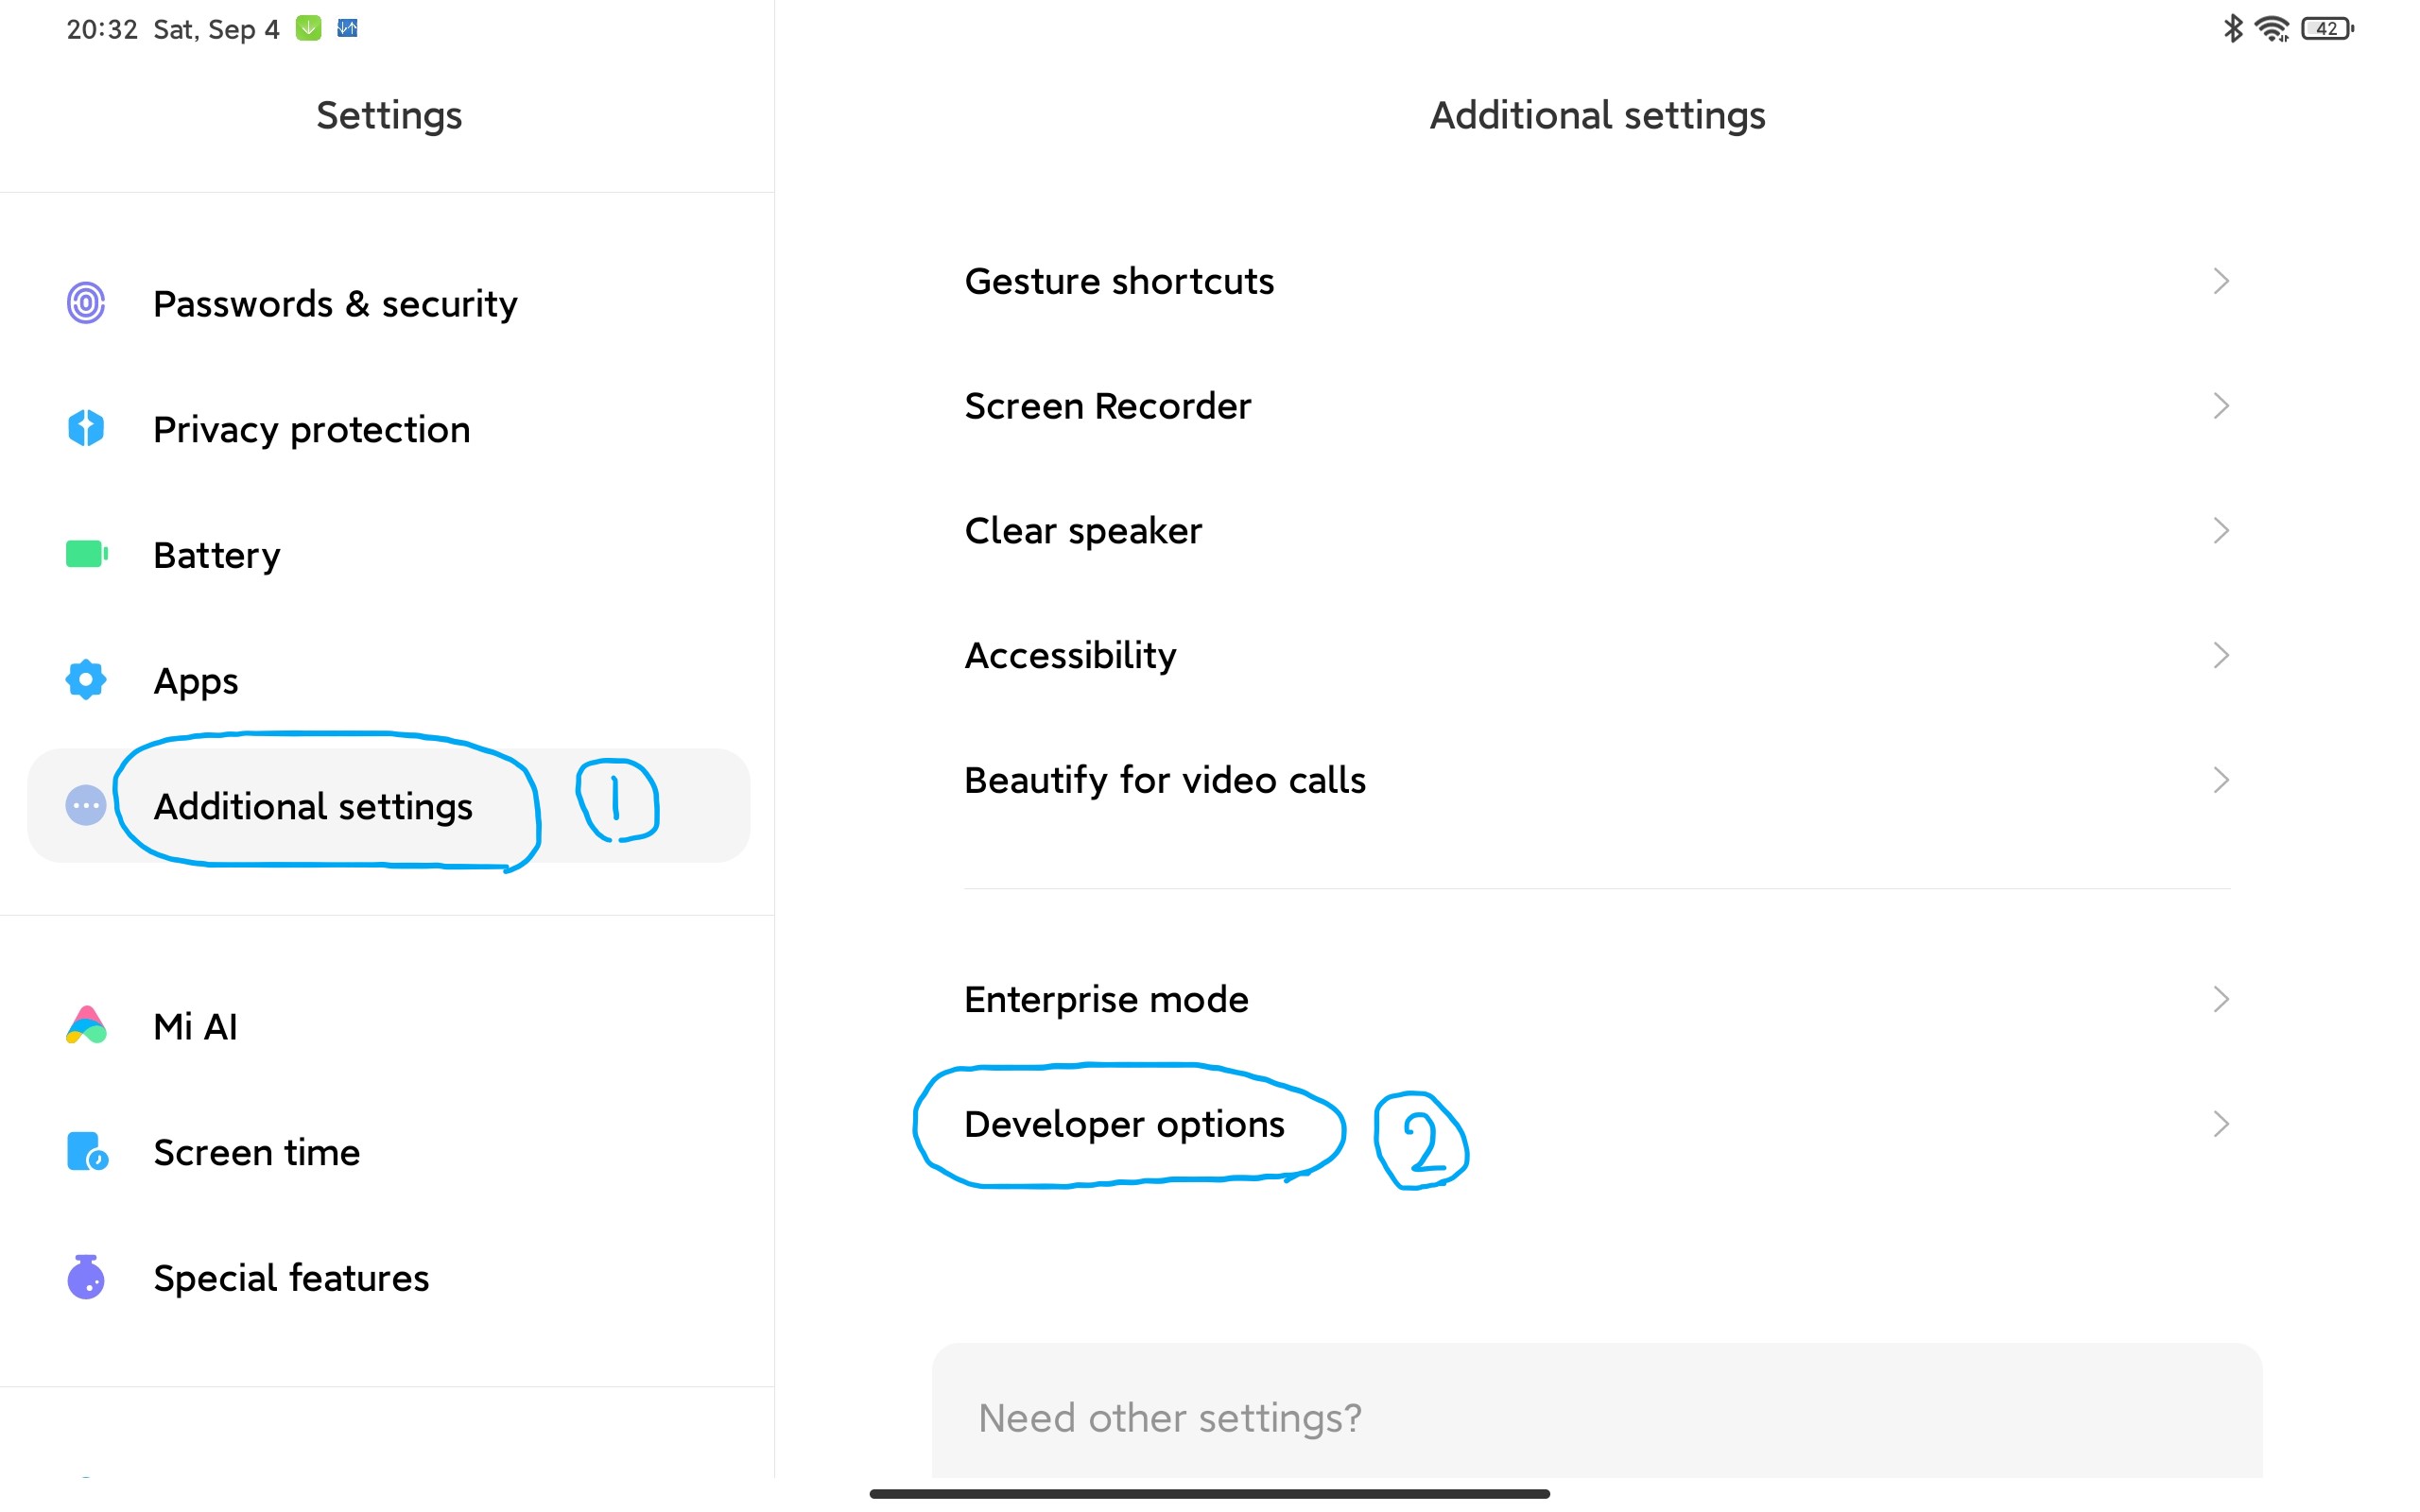The width and height of the screenshot is (2420, 1512).
Task: Expand Screen Recorder chevron arrow
Action: (x=2220, y=406)
